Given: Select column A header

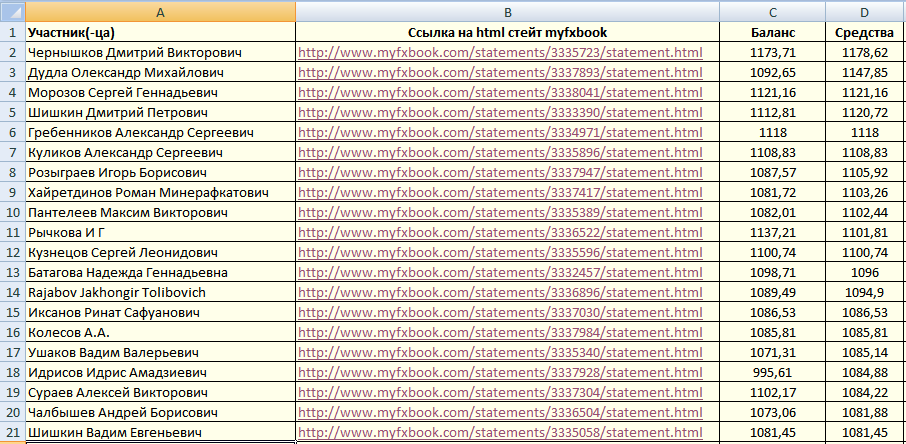Looking at the screenshot, I should (x=161, y=12).
